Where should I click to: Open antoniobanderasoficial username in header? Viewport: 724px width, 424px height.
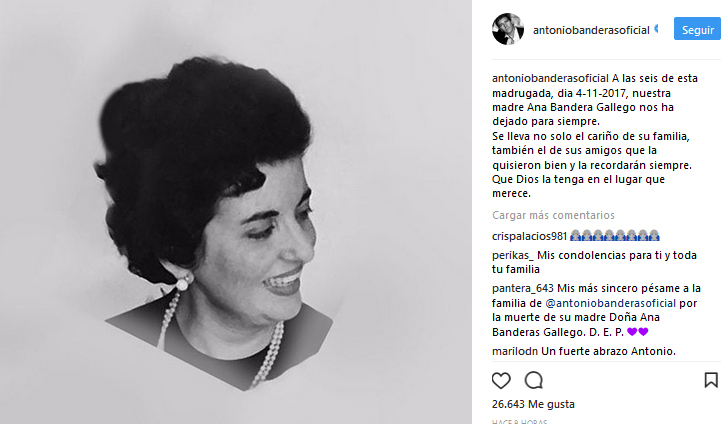tap(591, 30)
